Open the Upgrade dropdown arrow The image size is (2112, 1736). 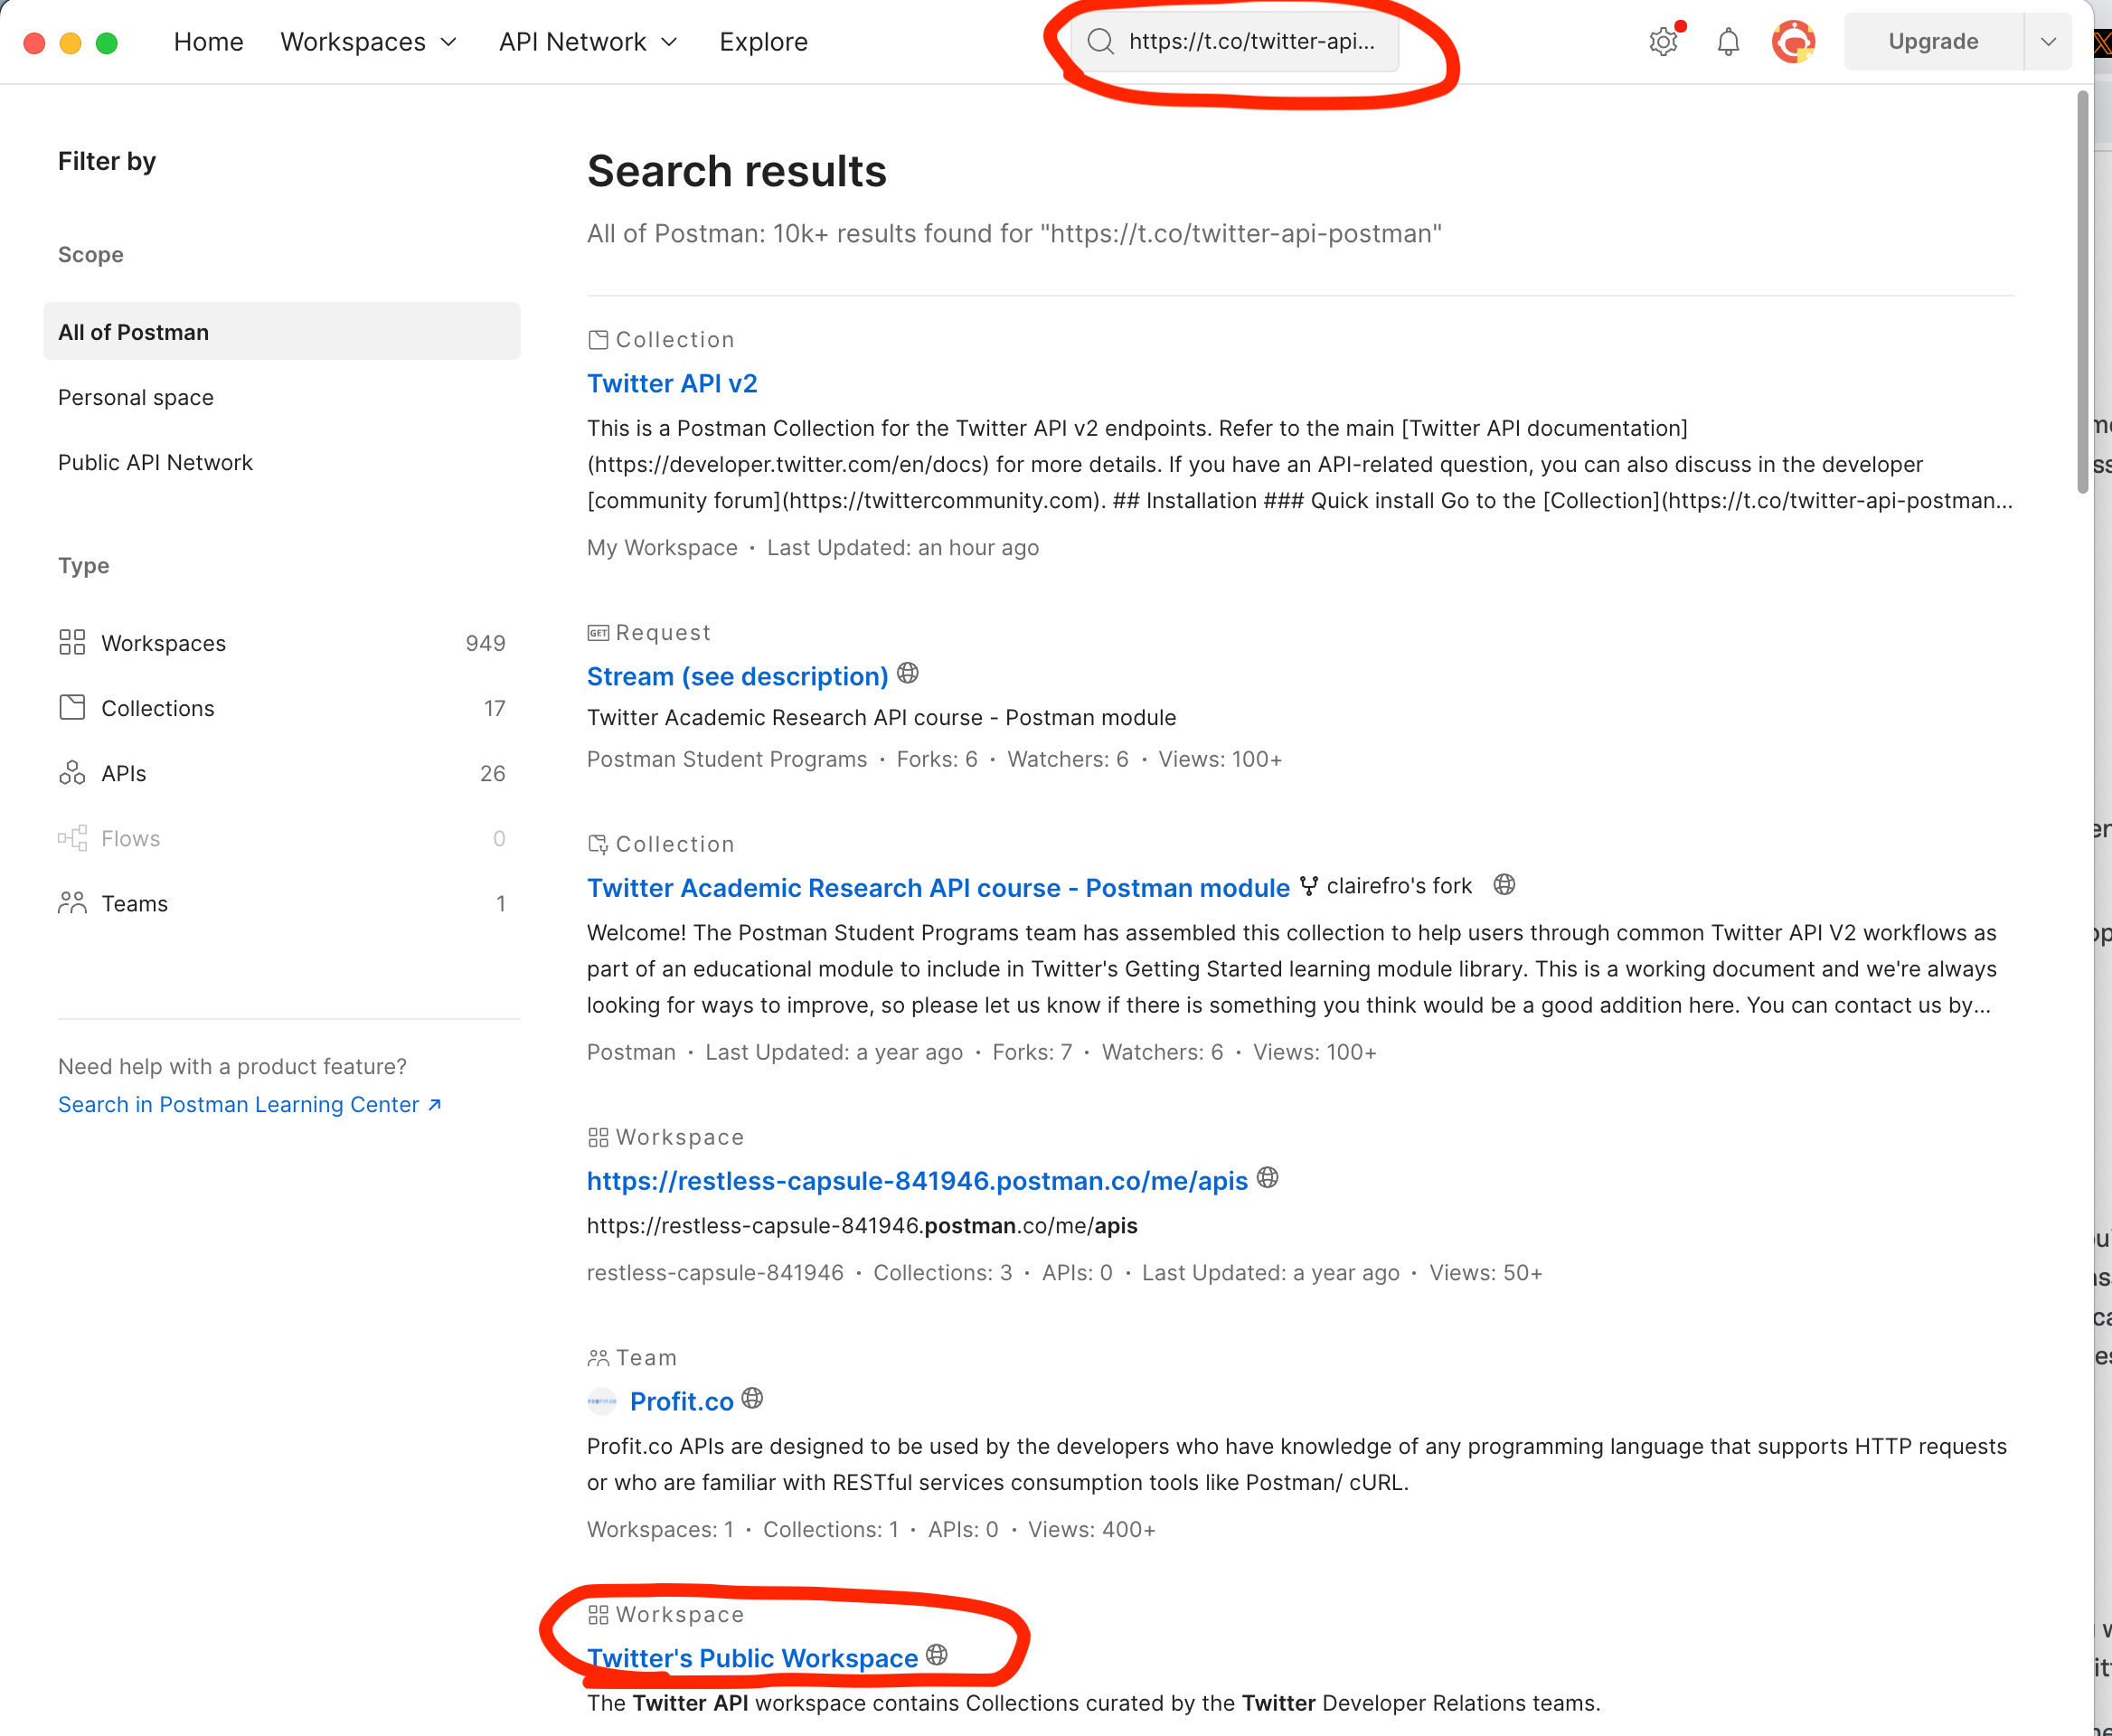(2047, 42)
